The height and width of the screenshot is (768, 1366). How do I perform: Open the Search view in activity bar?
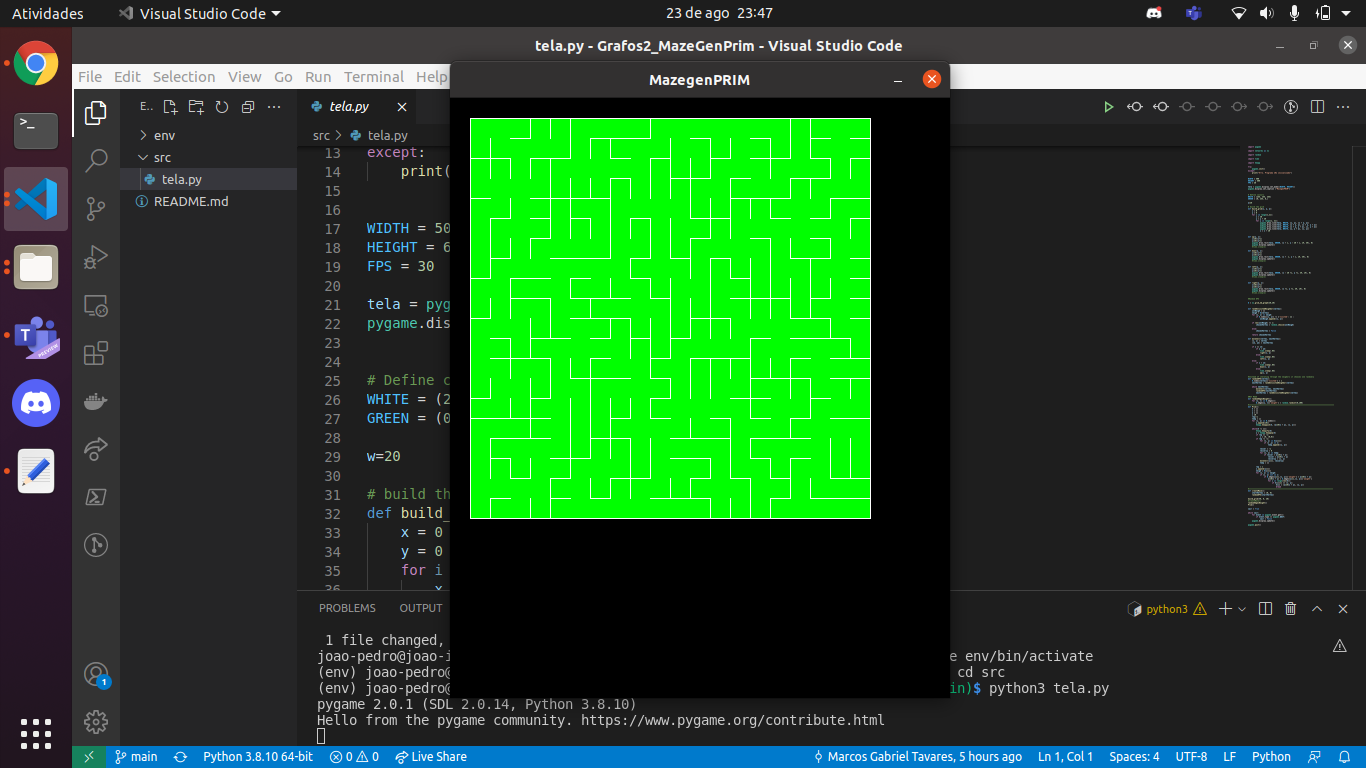tap(96, 160)
